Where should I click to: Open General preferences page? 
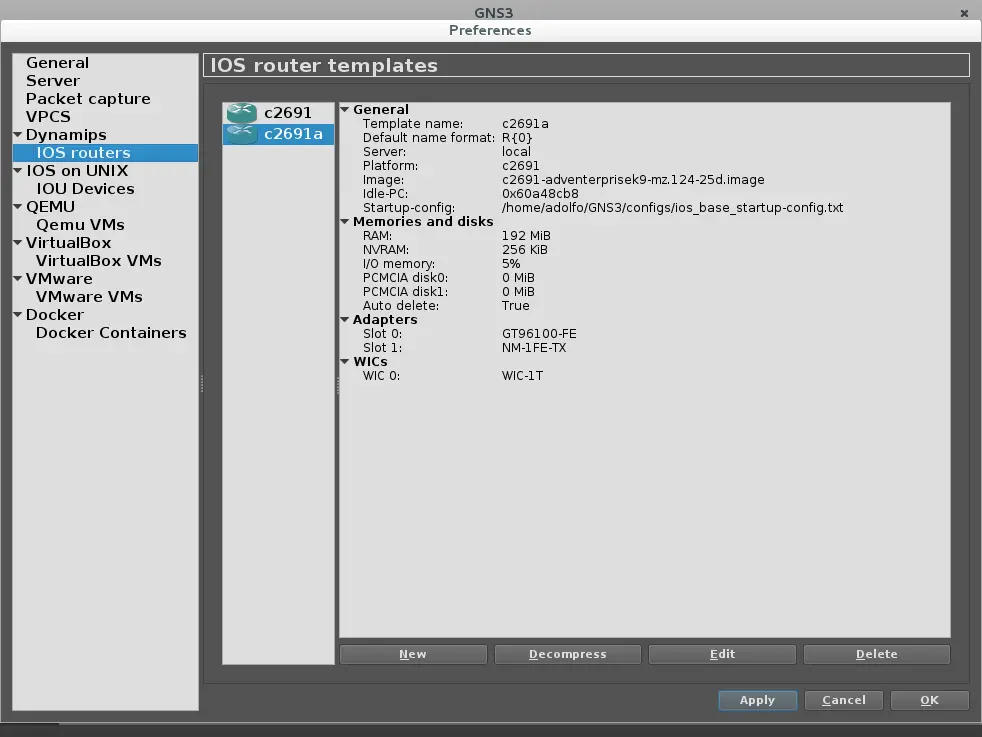pyautogui.click(x=58, y=63)
